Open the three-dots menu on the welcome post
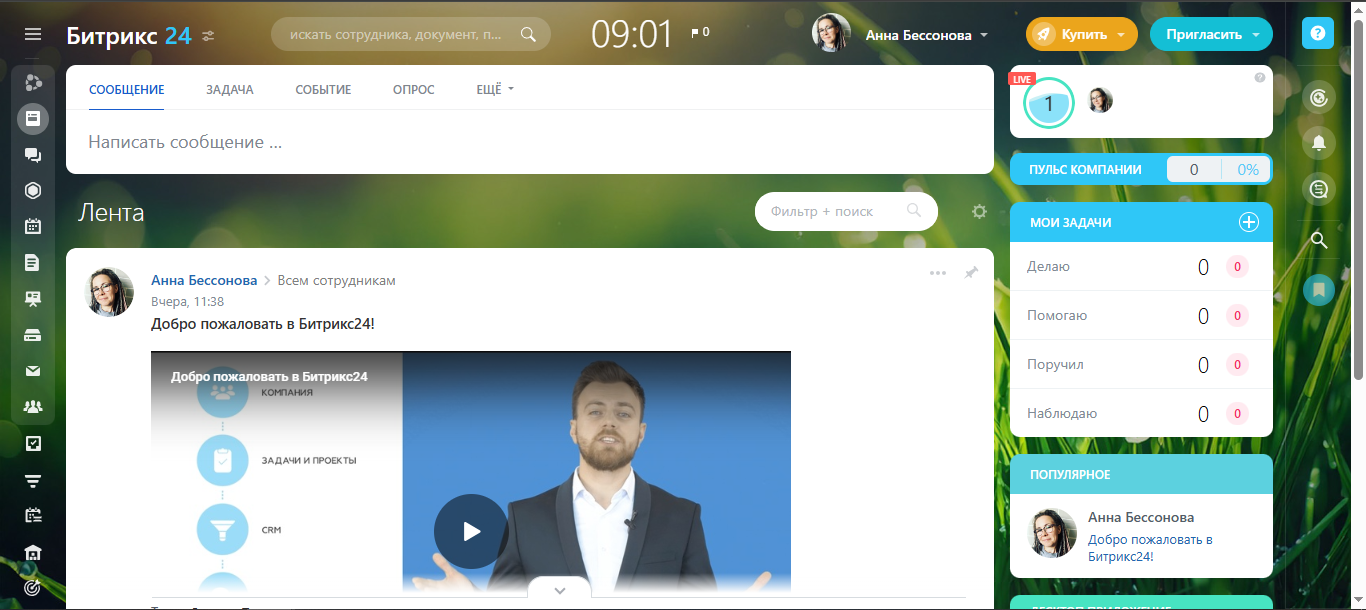The image size is (1366, 610). tap(937, 273)
